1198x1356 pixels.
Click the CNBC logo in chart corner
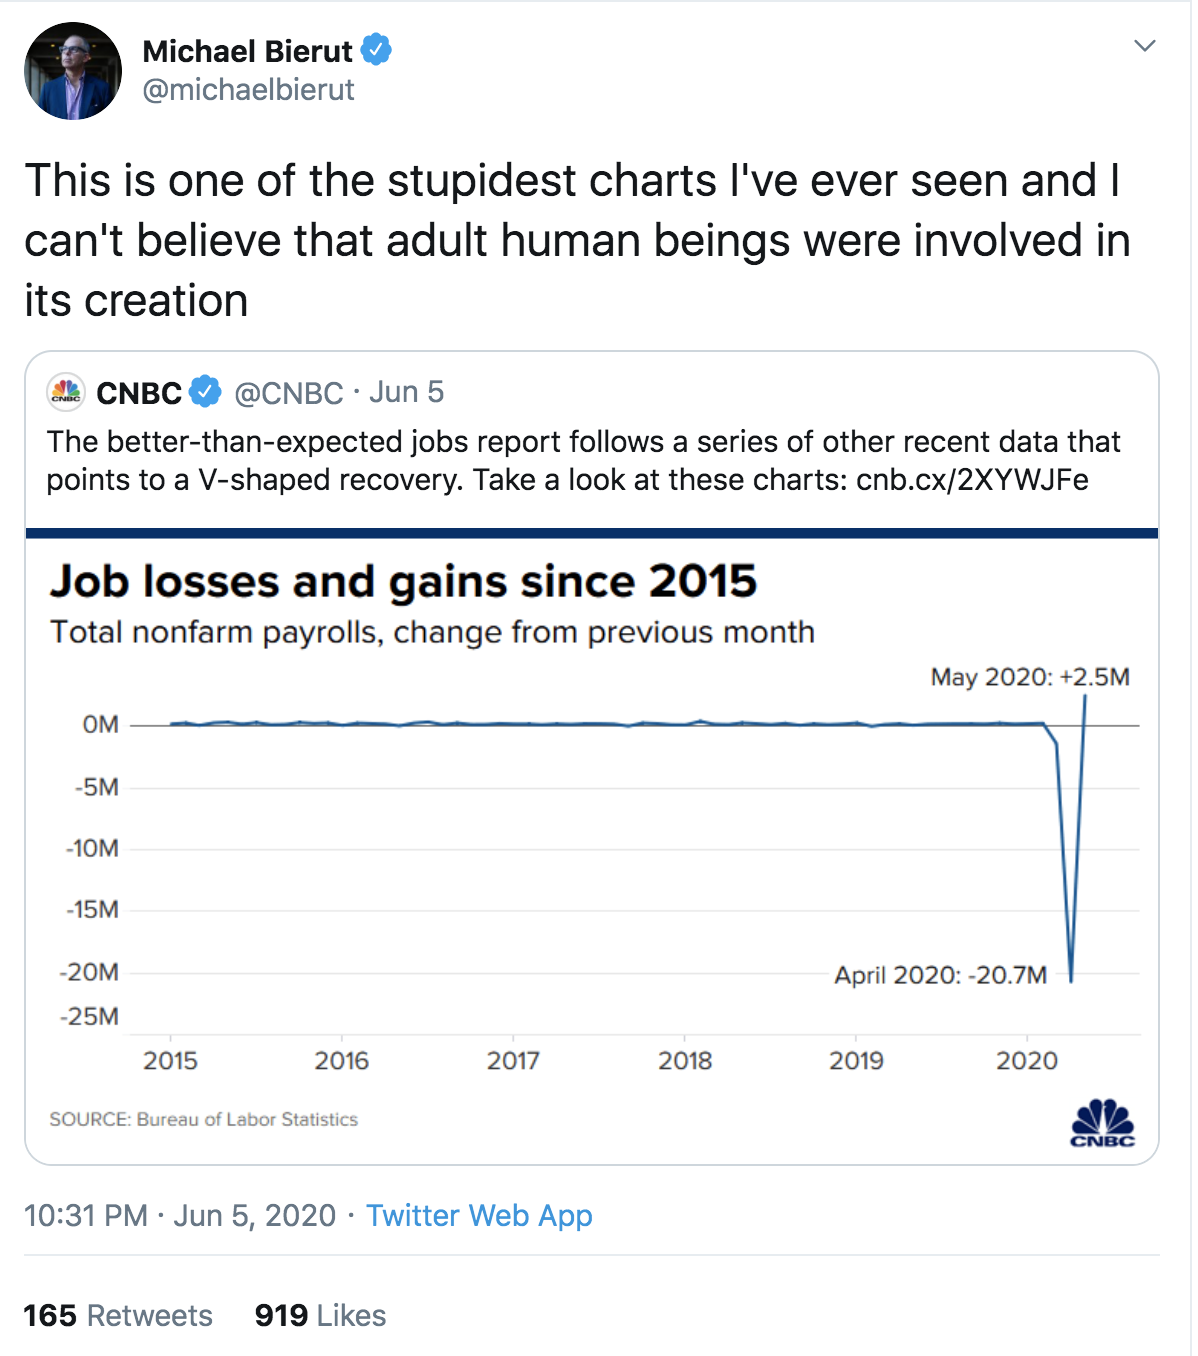point(1102,1123)
